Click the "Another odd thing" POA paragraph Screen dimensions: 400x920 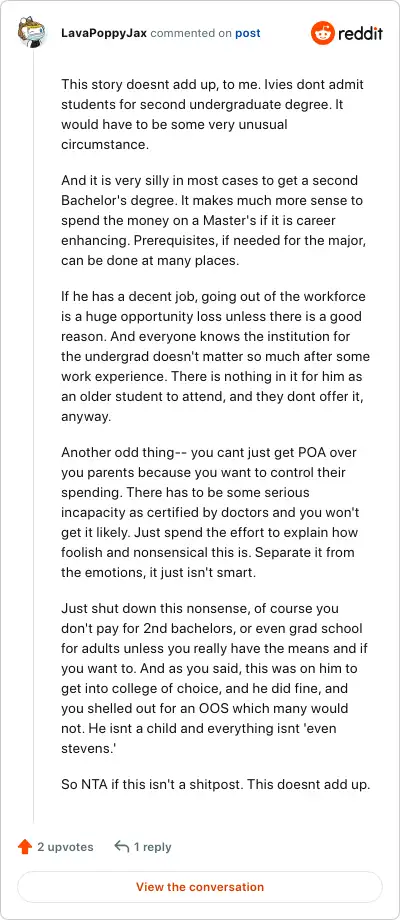211,513
